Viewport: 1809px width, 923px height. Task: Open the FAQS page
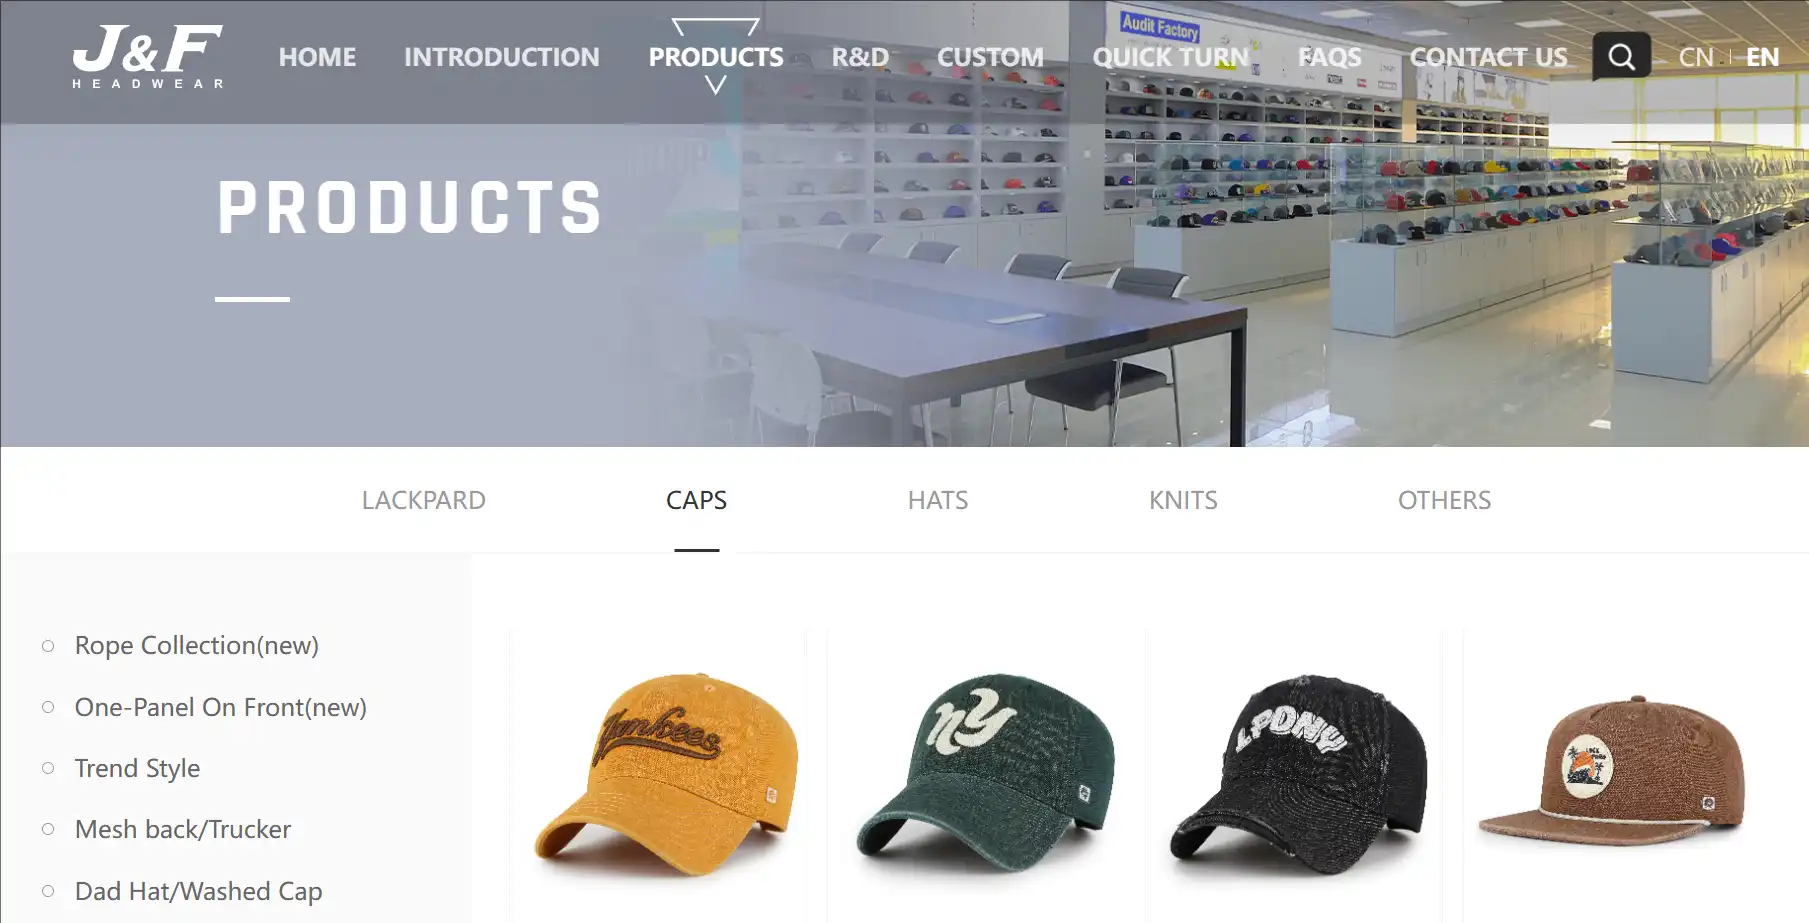click(1330, 57)
